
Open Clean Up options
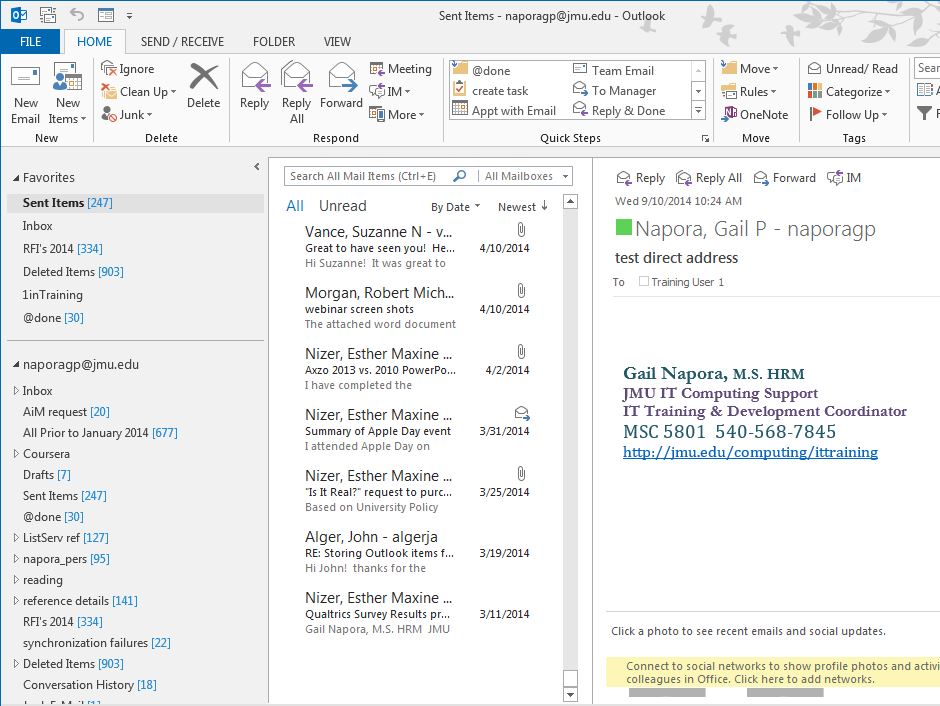point(138,92)
